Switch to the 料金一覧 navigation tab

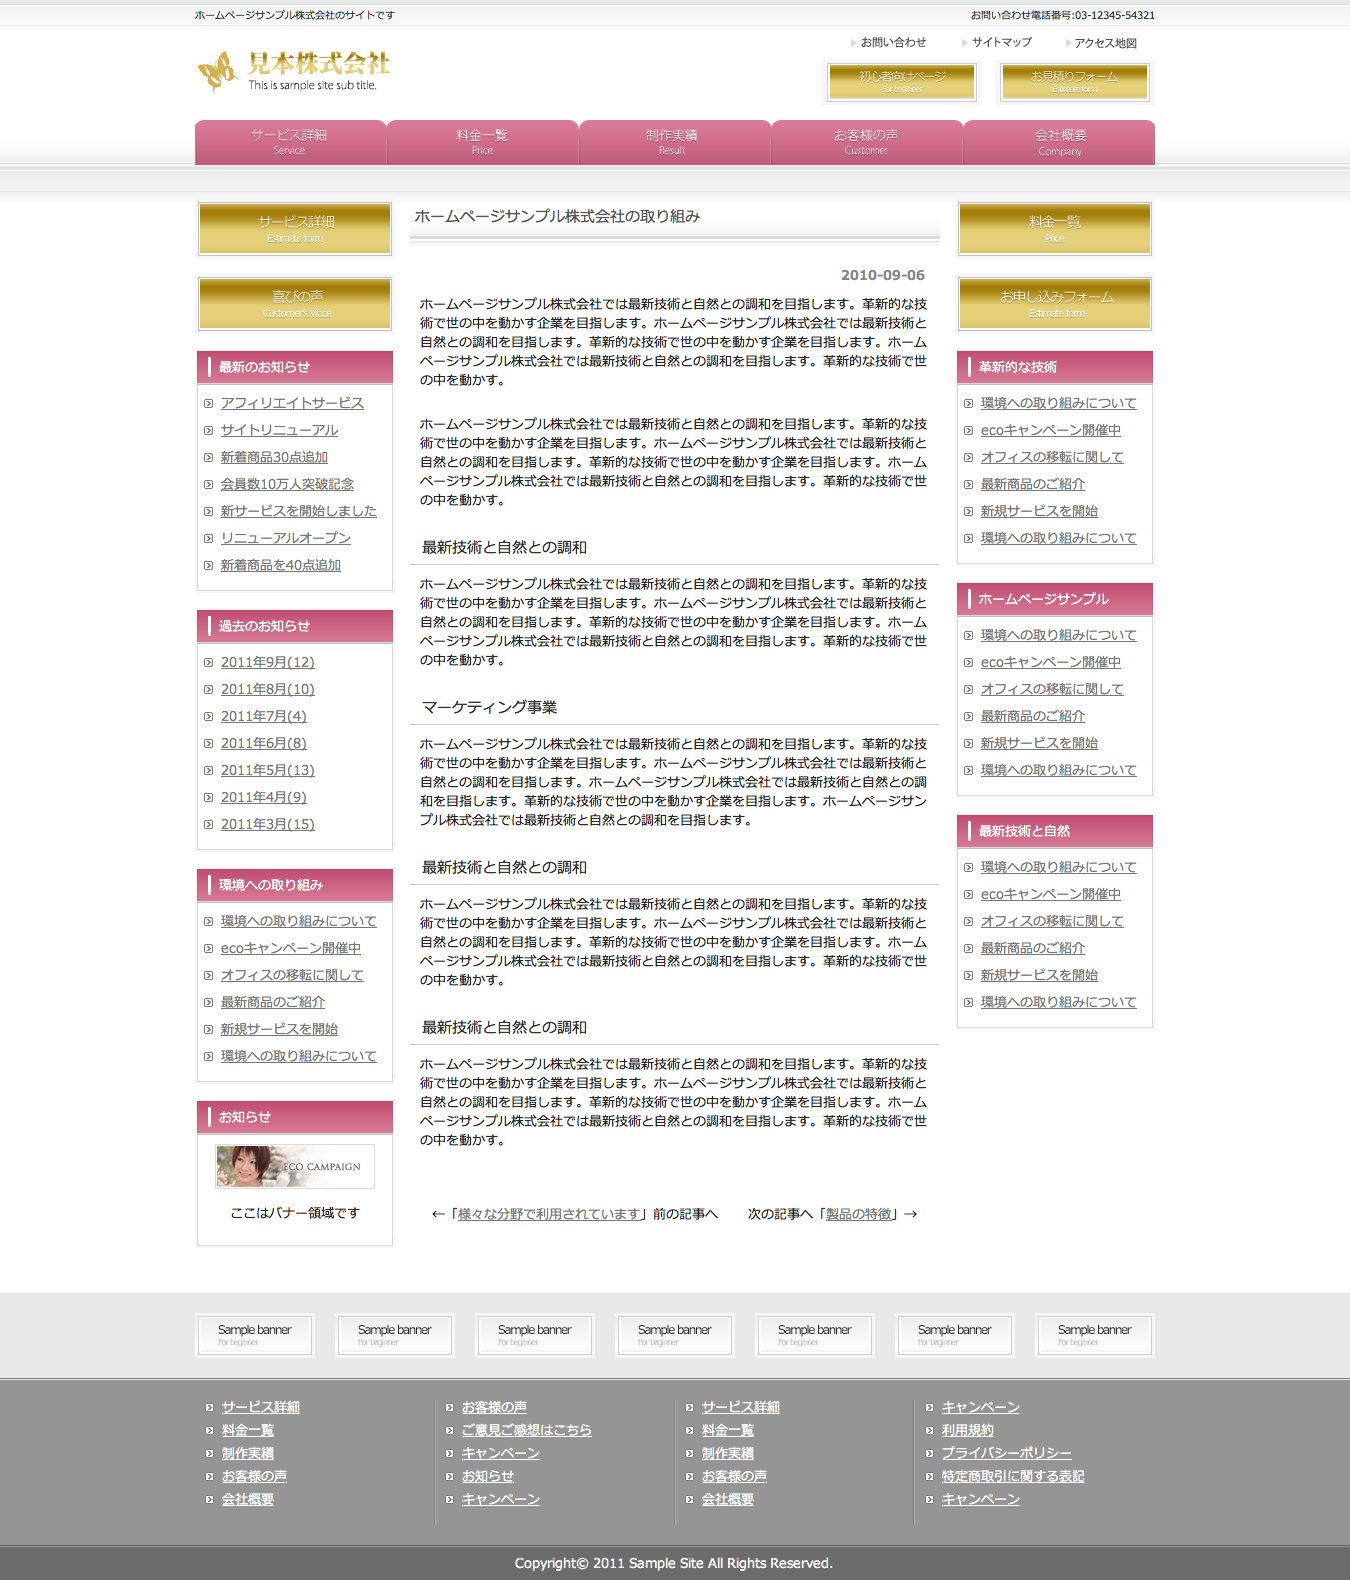[x=482, y=142]
